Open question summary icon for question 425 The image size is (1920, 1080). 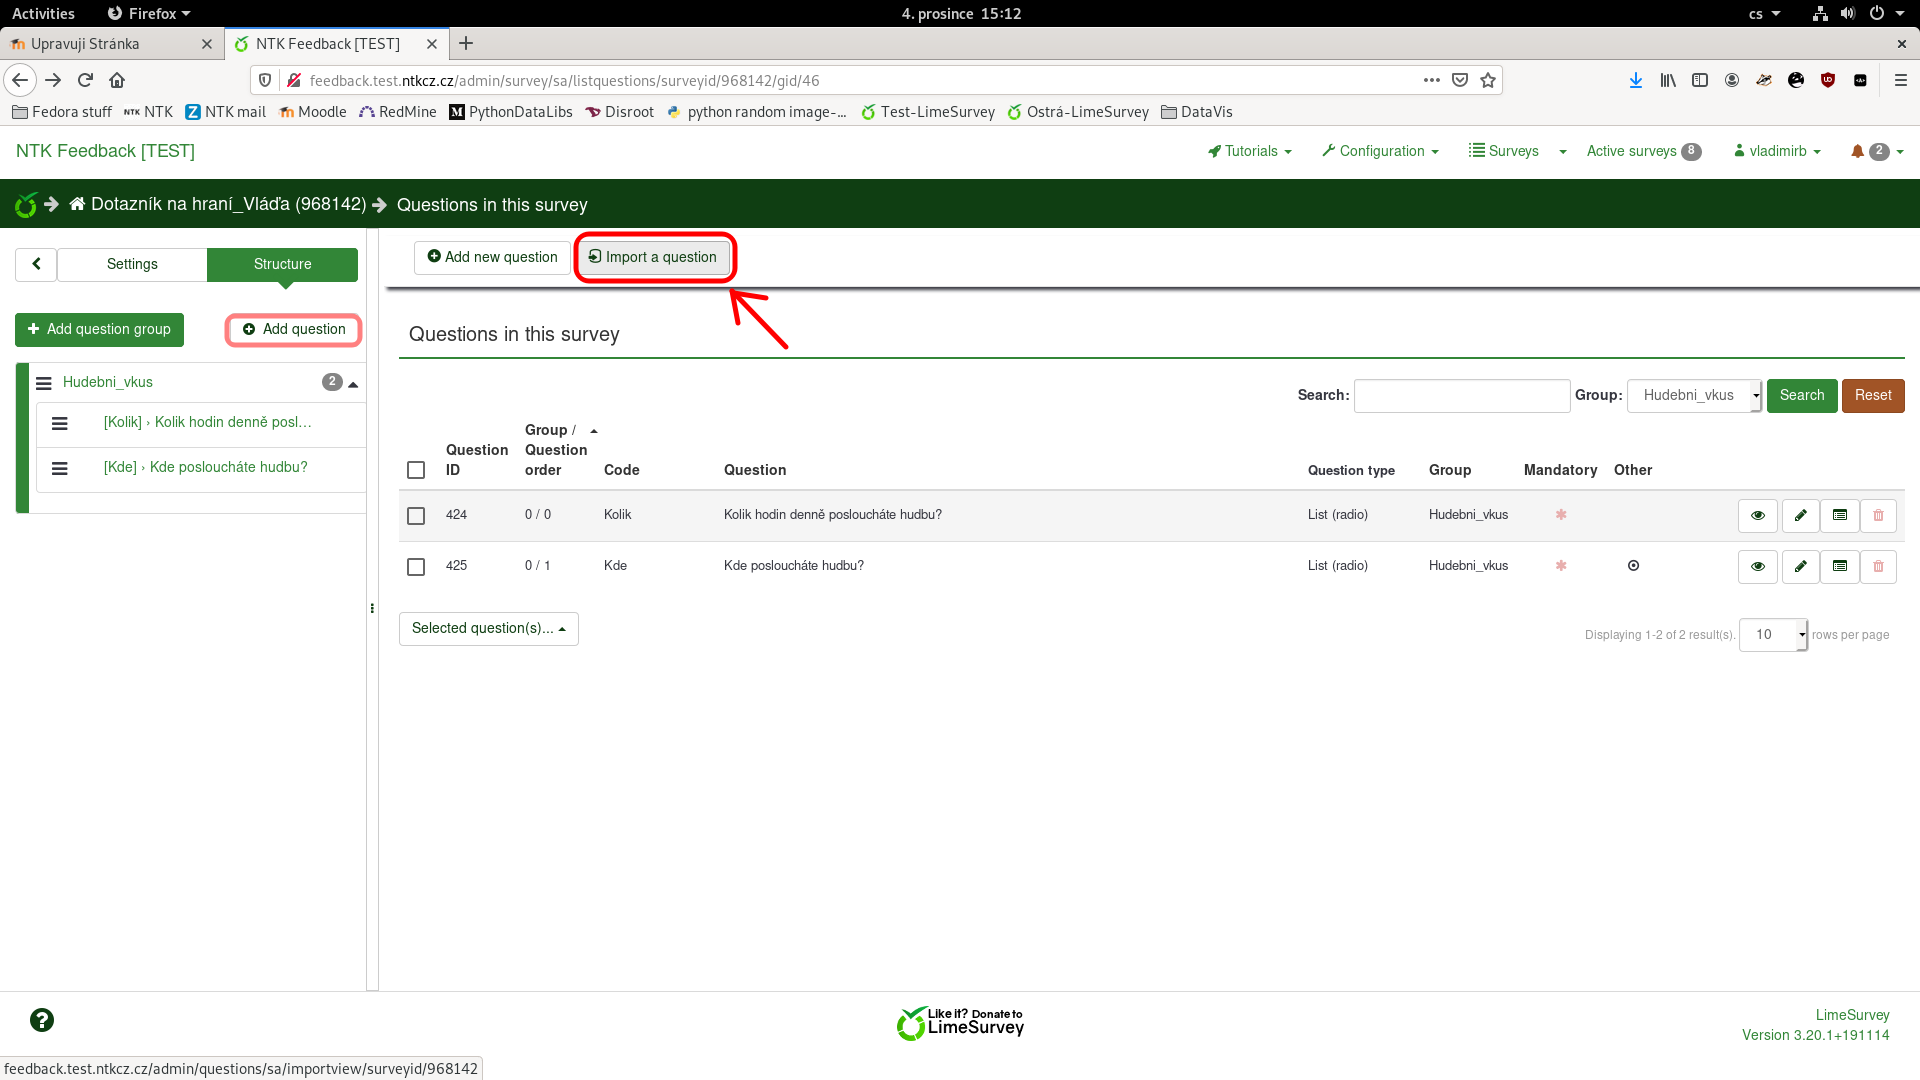point(1839,566)
